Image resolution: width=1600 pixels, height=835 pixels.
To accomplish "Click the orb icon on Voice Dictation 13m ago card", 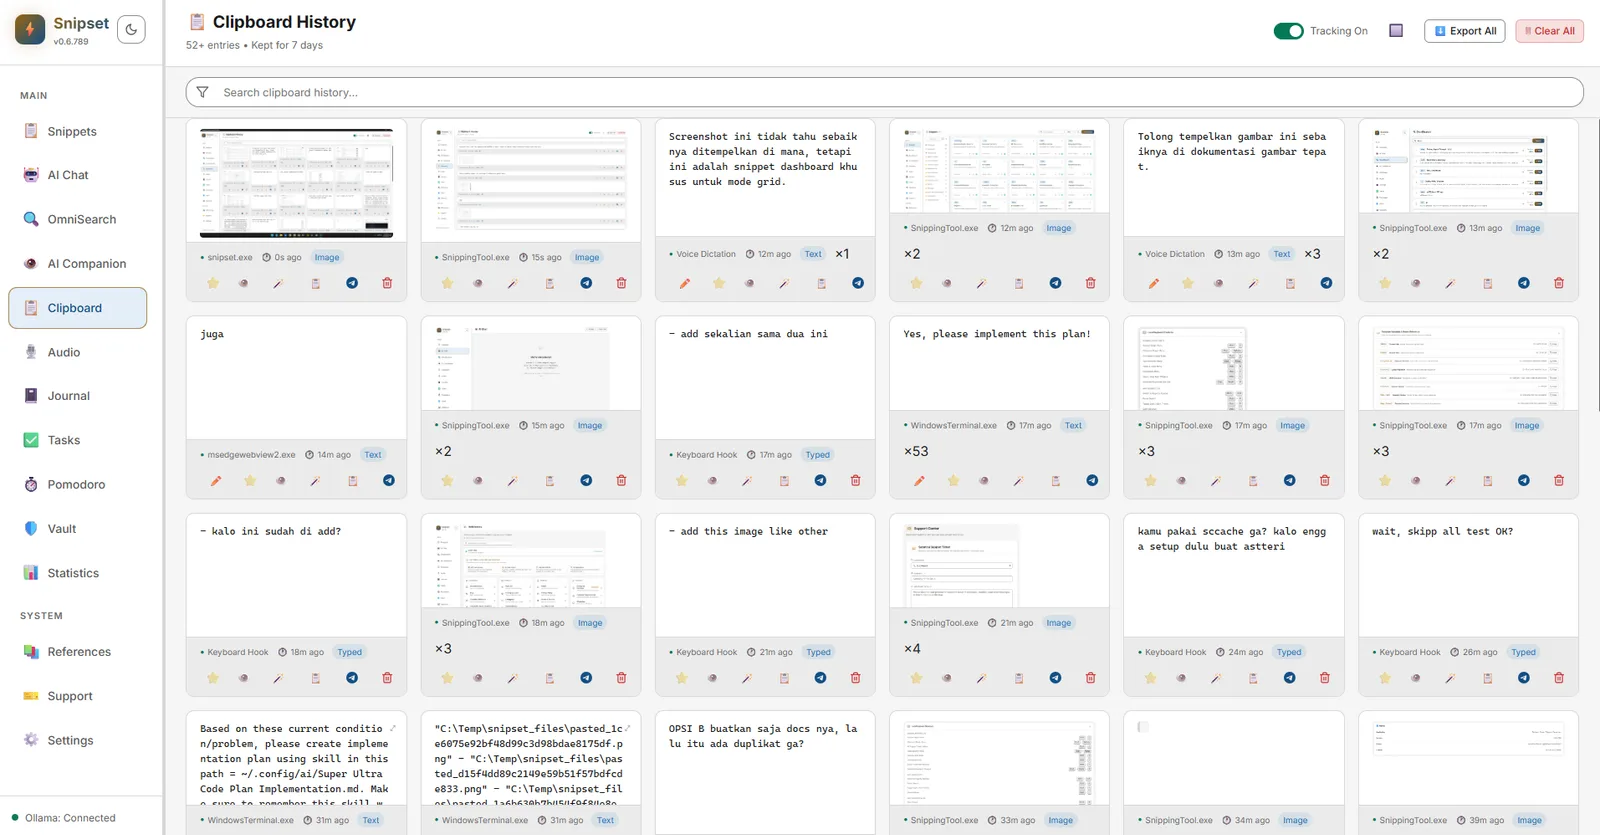I will (1218, 283).
